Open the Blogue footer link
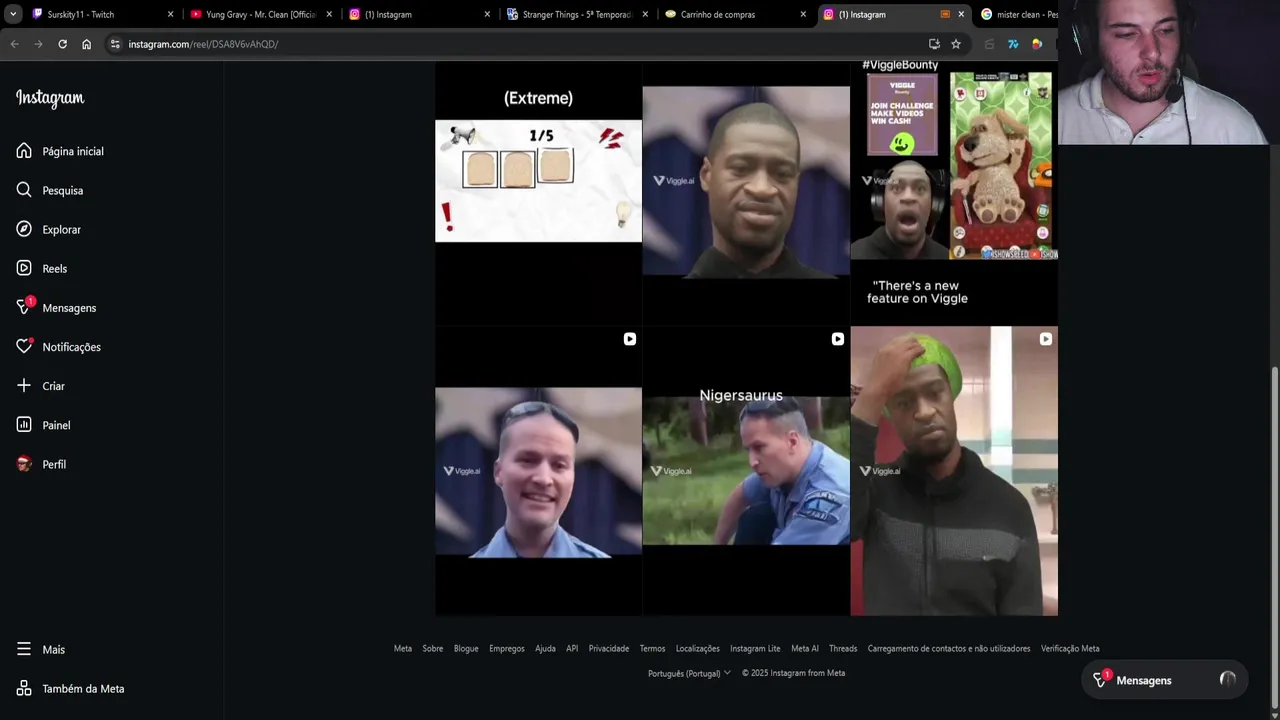Screen dimensions: 1280x720 466,648
